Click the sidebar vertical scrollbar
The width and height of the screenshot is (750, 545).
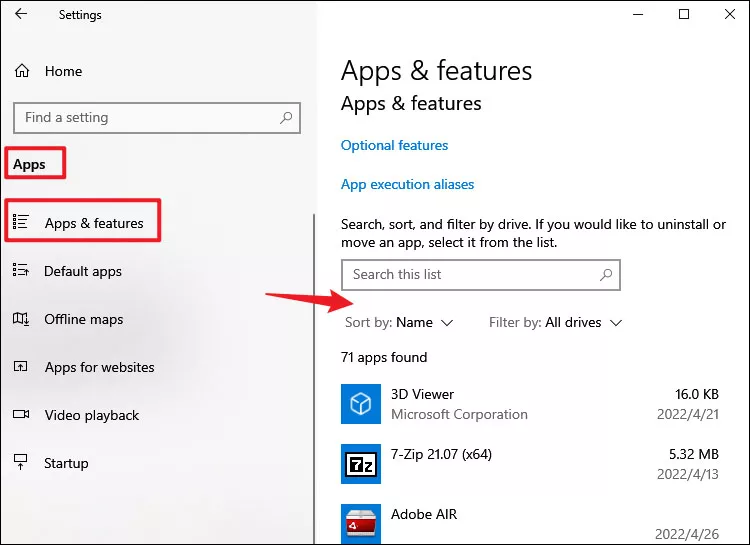(314, 378)
